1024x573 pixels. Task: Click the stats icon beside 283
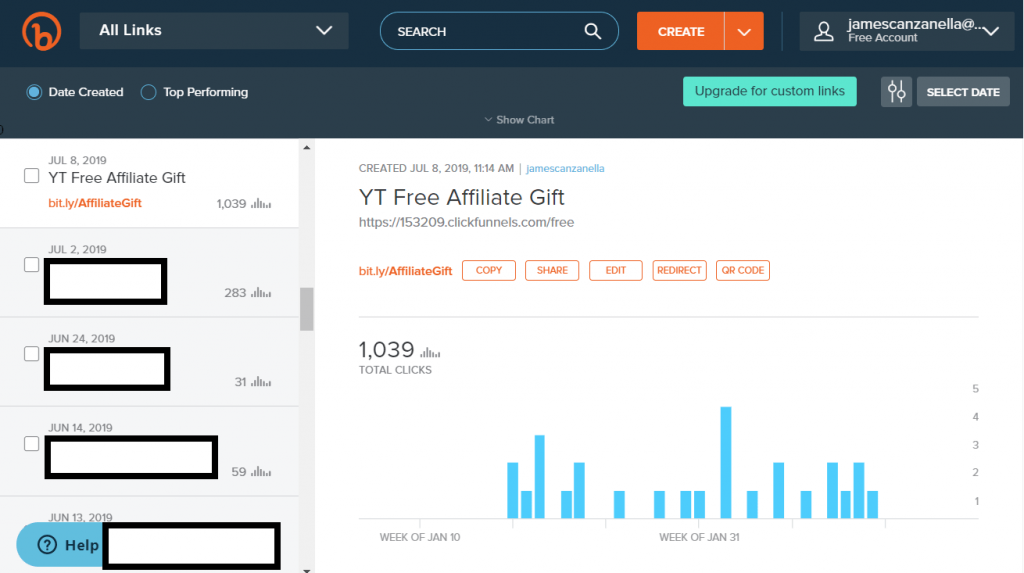click(x=261, y=293)
